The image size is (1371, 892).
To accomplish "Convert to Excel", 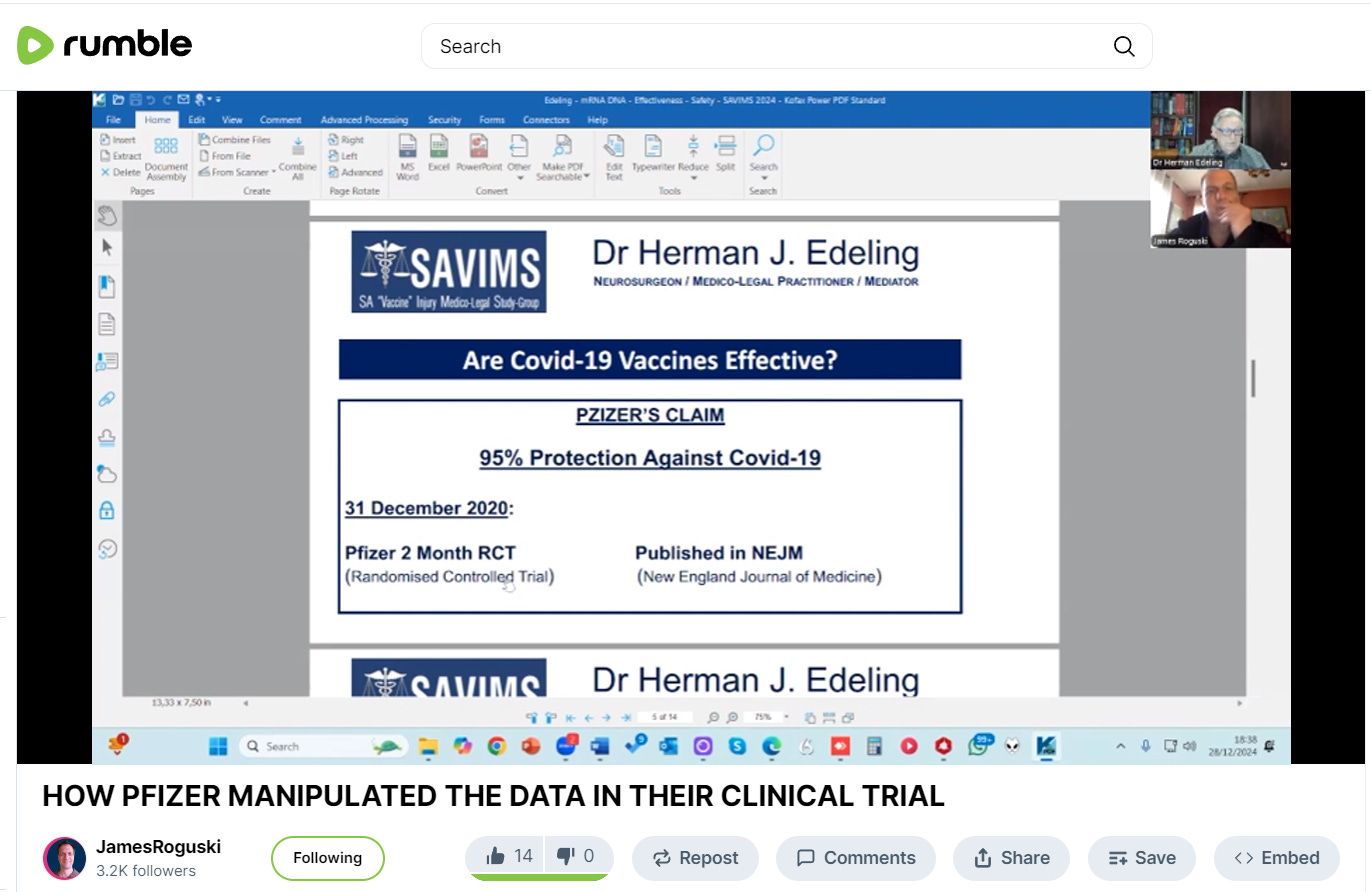I will tap(439, 152).
